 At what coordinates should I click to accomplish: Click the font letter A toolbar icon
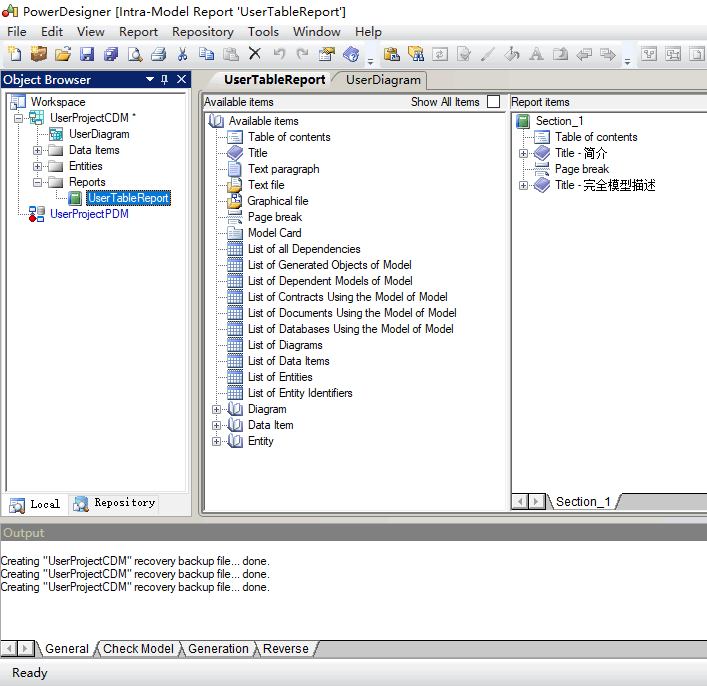tap(536, 54)
